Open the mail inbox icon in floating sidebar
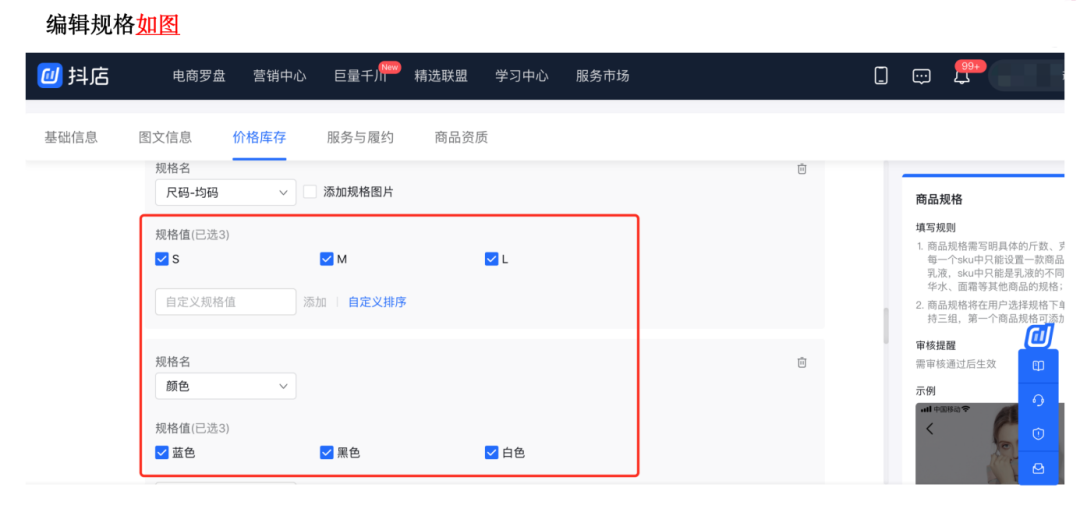Image resolution: width=1080 pixels, height=523 pixels. [x=1039, y=468]
